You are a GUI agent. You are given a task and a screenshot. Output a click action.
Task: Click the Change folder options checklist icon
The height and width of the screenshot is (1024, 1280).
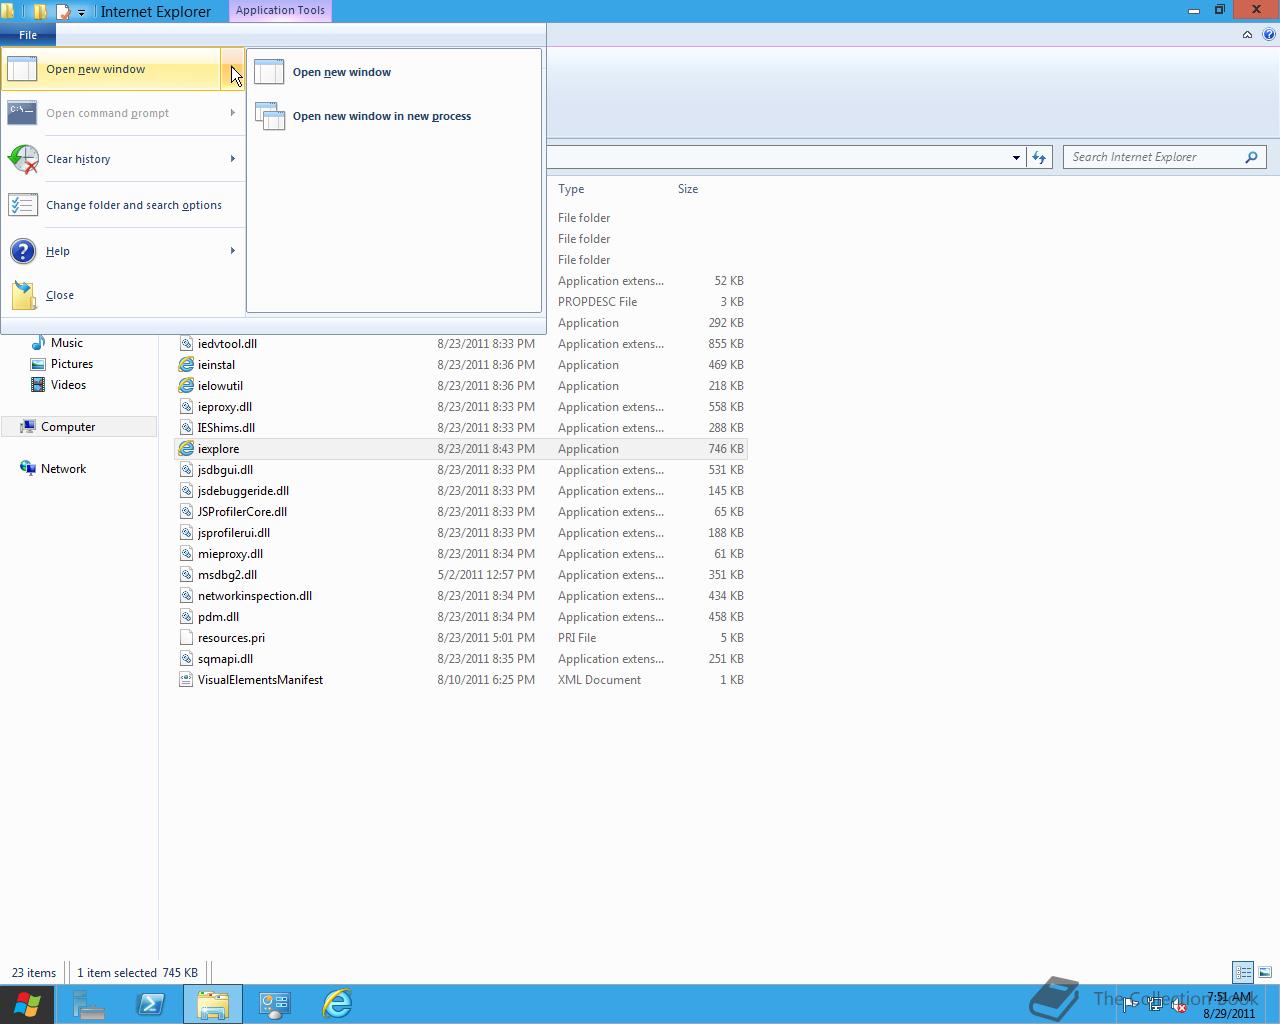[x=23, y=205]
